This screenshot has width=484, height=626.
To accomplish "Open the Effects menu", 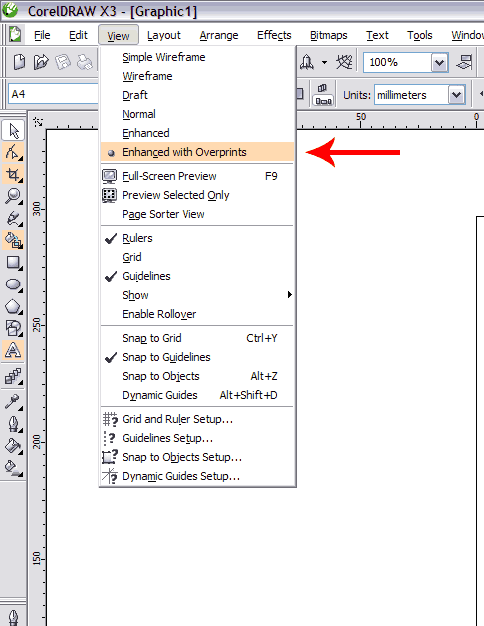I will pyautogui.click(x=274, y=35).
